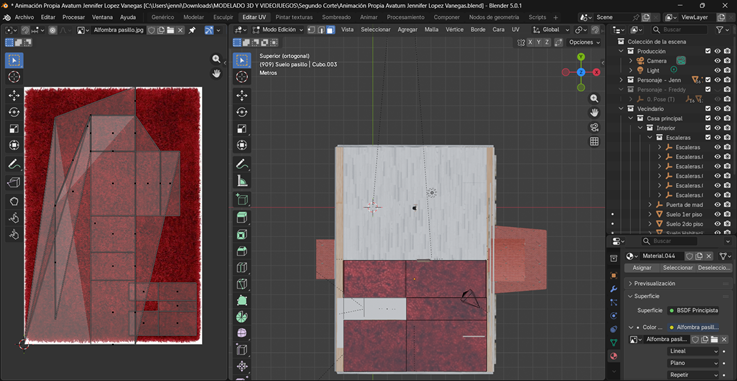Select the Smooth vertices tool
Image resolution: width=737 pixels, height=381 pixels.
pos(242,333)
